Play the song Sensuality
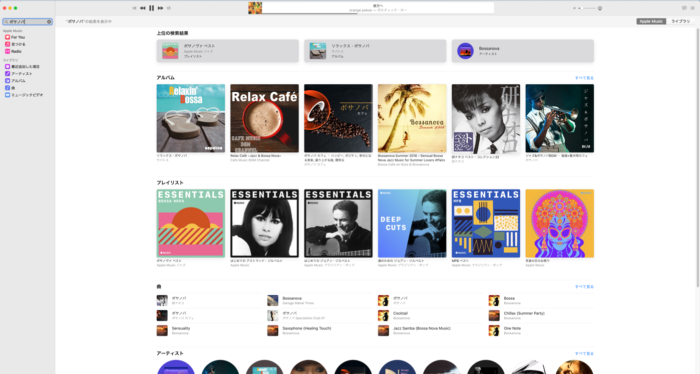 click(x=208, y=330)
